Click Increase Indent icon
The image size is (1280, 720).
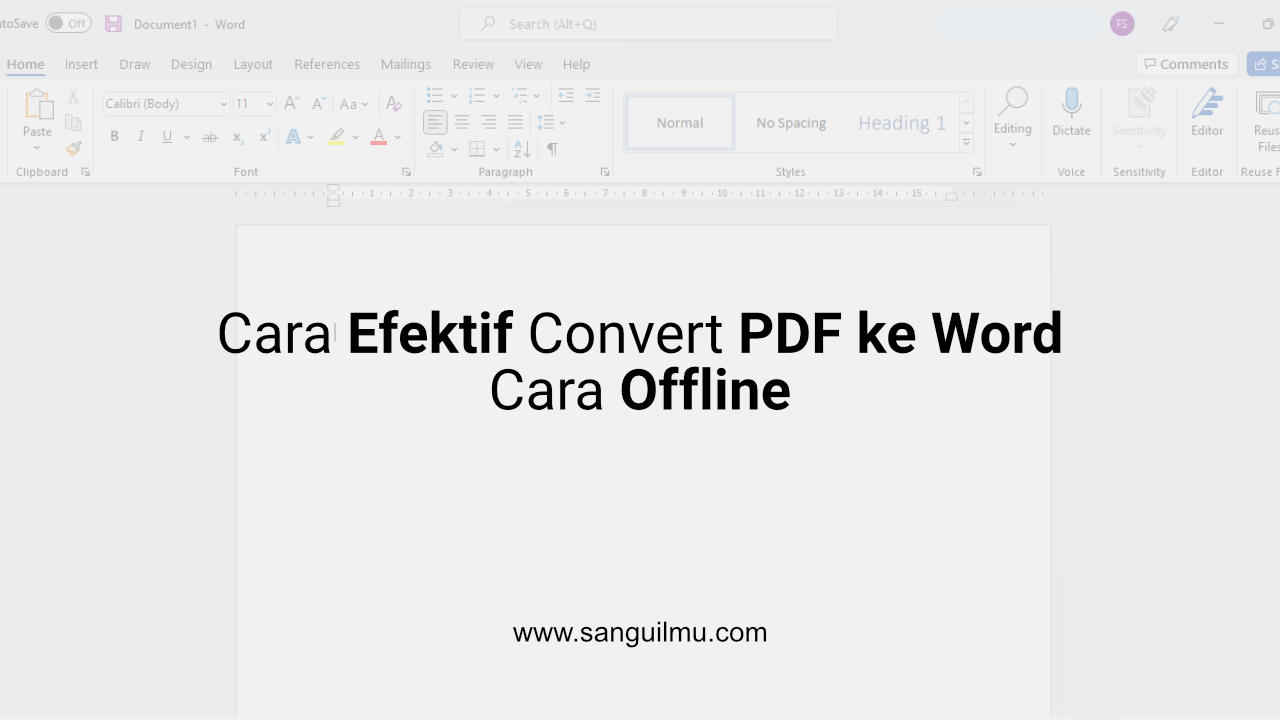(593, 96)
